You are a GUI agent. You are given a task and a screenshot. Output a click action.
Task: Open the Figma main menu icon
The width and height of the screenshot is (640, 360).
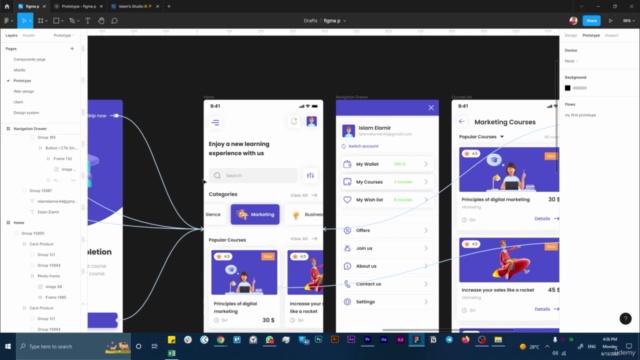(x=7, y=20)
